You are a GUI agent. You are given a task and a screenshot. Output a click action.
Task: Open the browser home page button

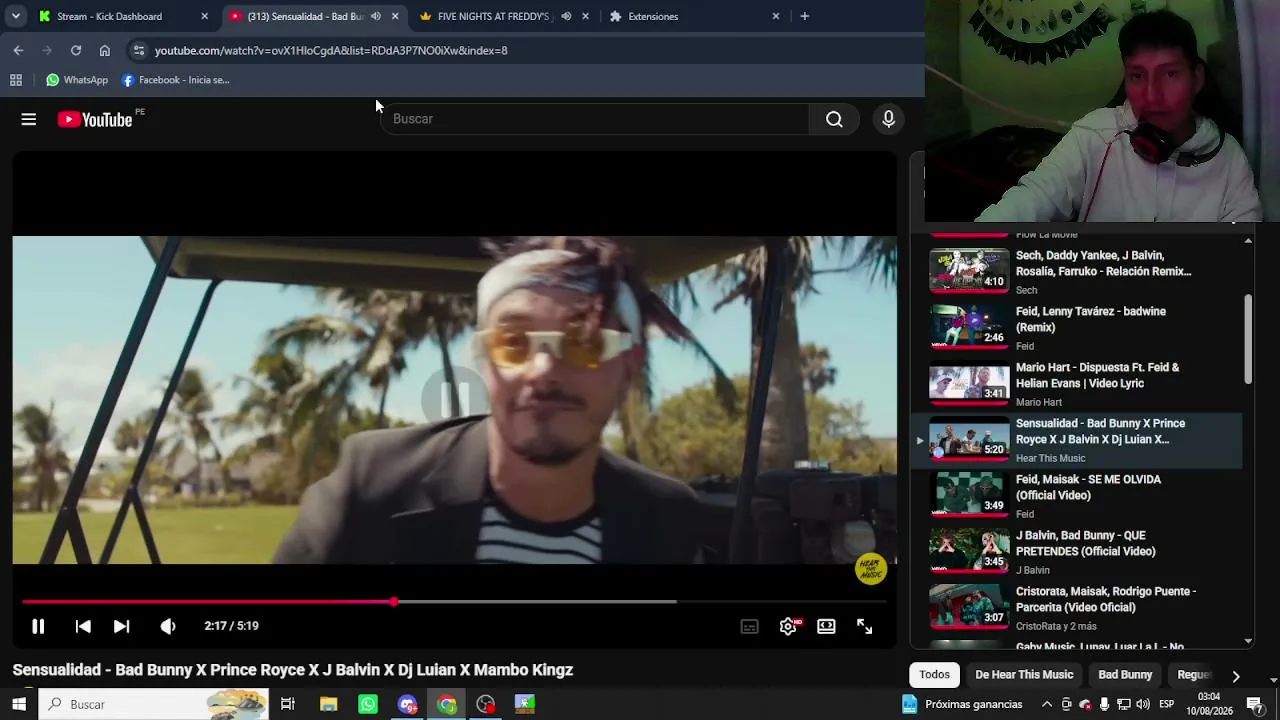(x=105, y=50)
